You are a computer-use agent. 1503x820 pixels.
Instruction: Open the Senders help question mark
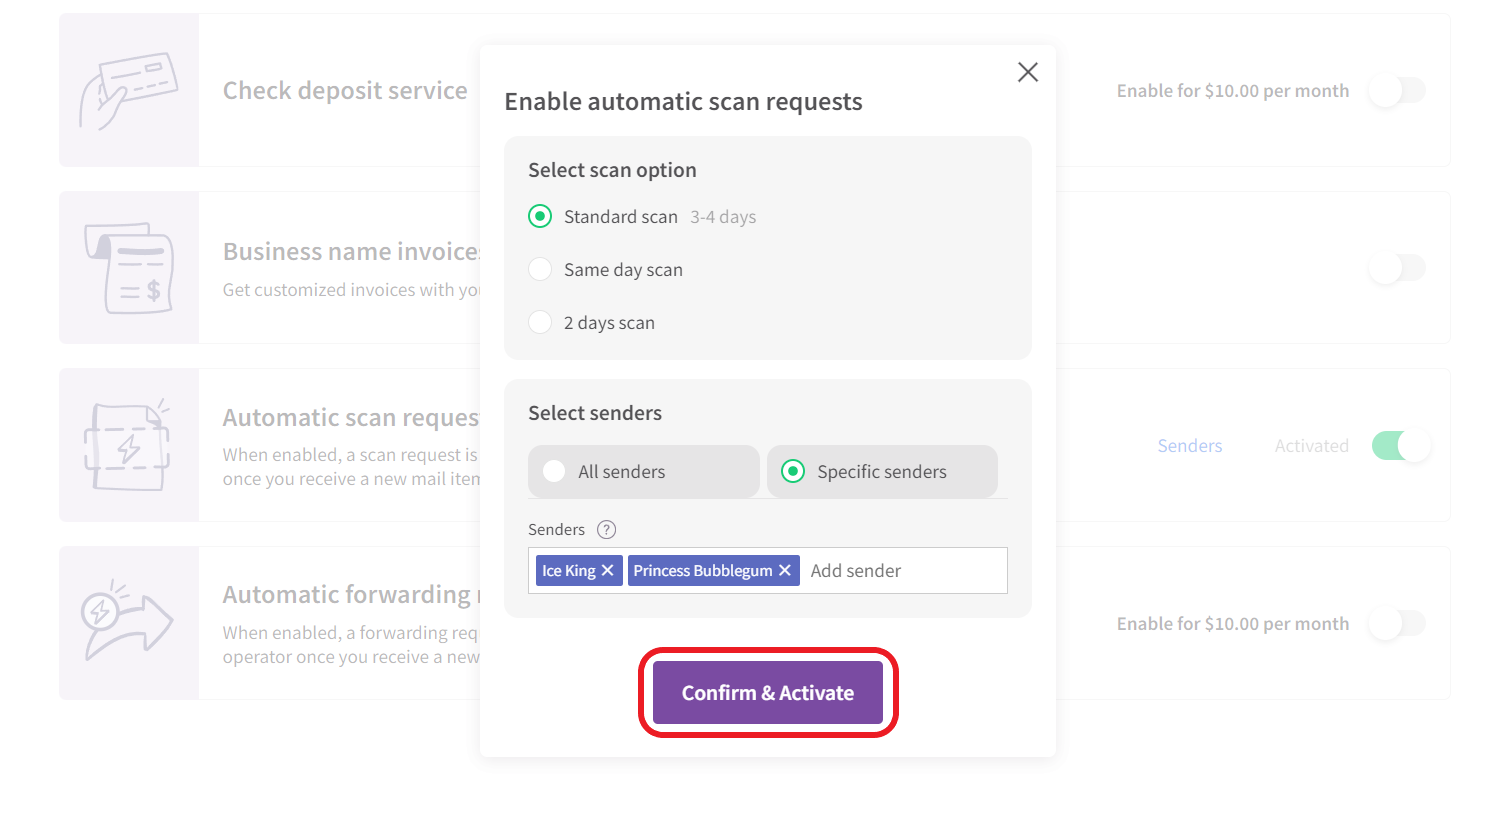tap(606, 530)
